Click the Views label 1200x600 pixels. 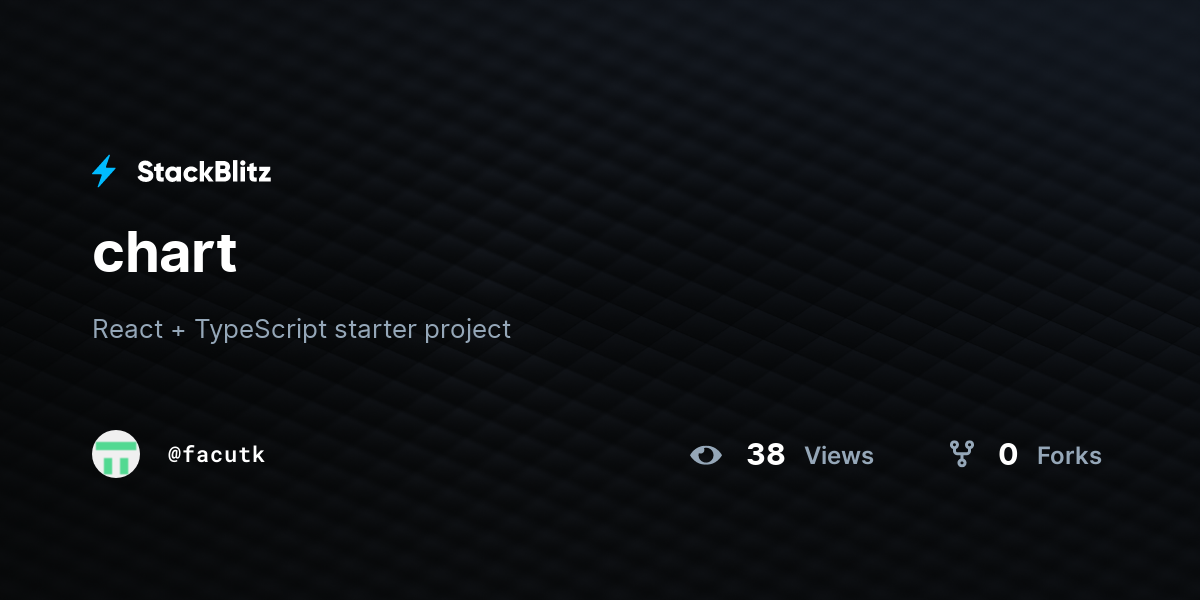click(x=839, y=456)
